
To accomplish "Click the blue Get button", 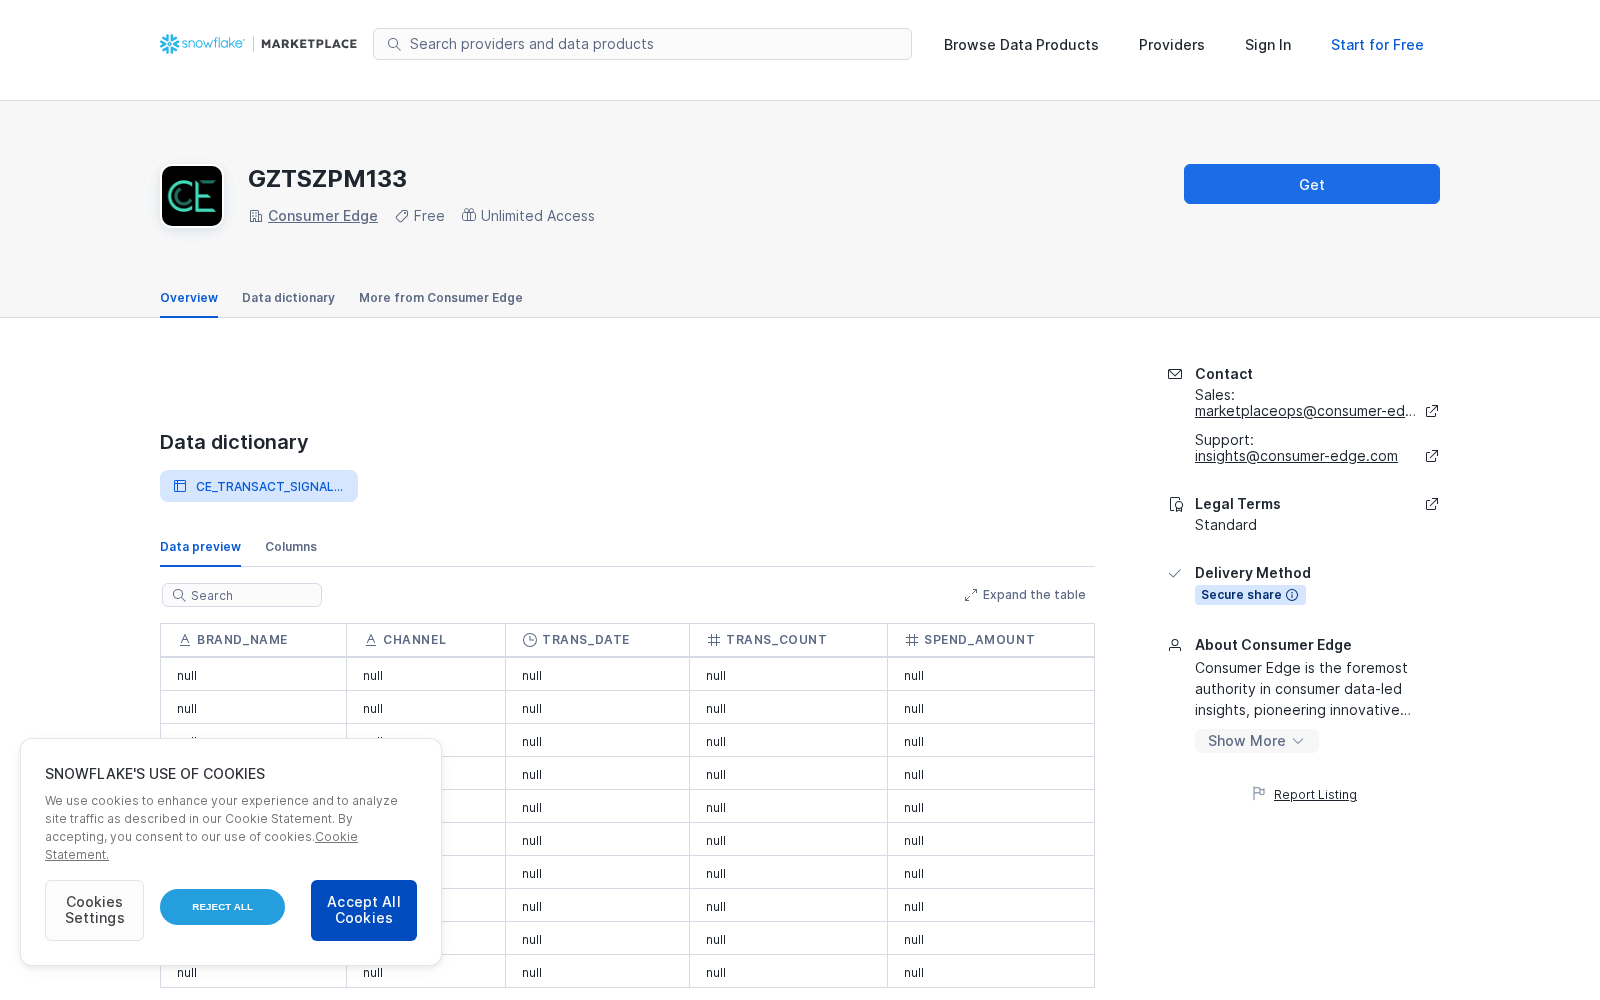I will [x=1312, y=184].
